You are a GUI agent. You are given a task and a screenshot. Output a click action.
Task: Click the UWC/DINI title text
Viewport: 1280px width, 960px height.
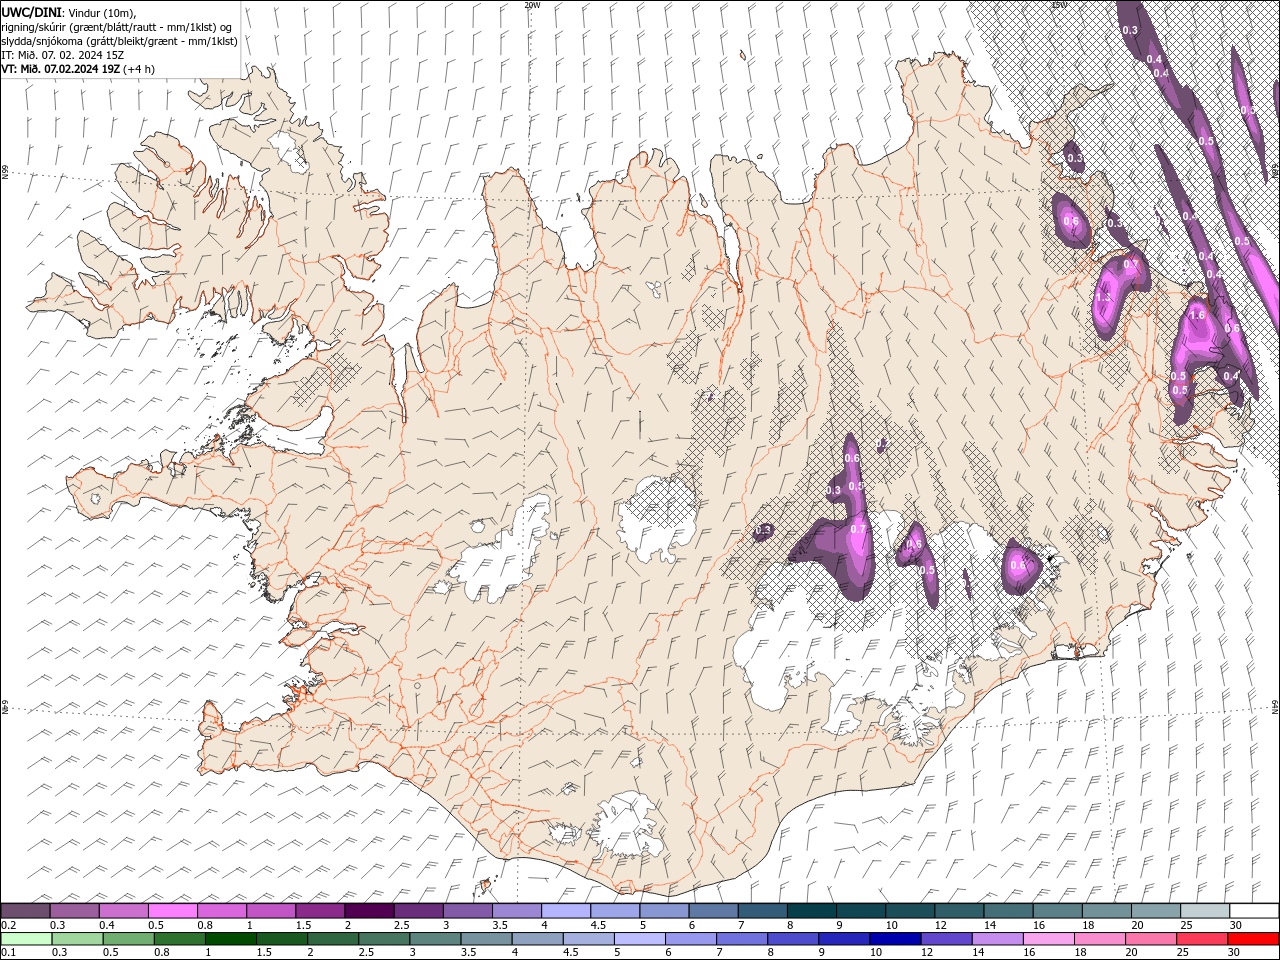tap(31, 11)
